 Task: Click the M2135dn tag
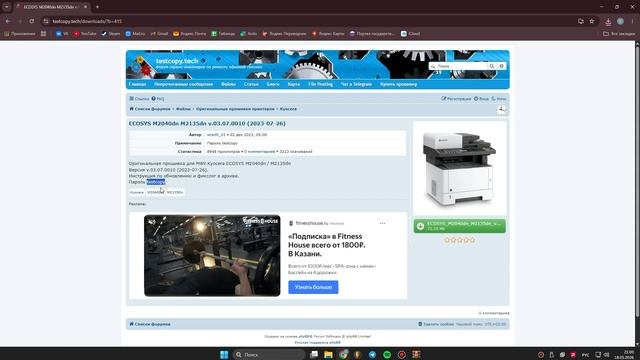(x=175, y=192)
